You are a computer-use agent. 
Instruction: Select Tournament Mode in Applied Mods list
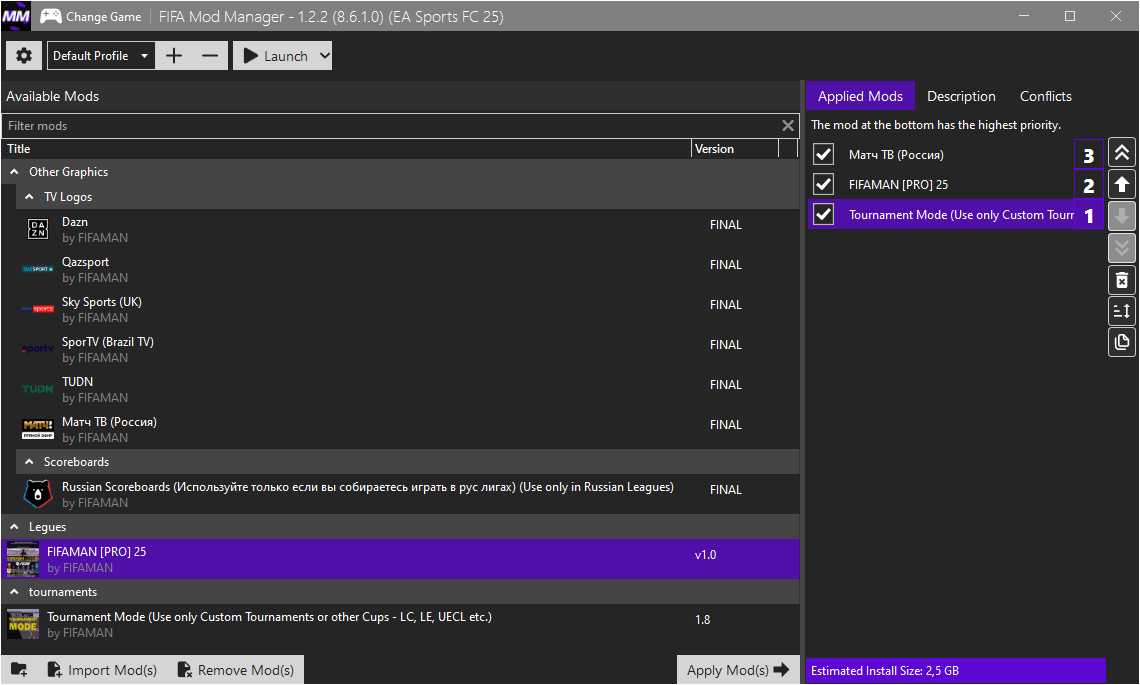point(961,215)
